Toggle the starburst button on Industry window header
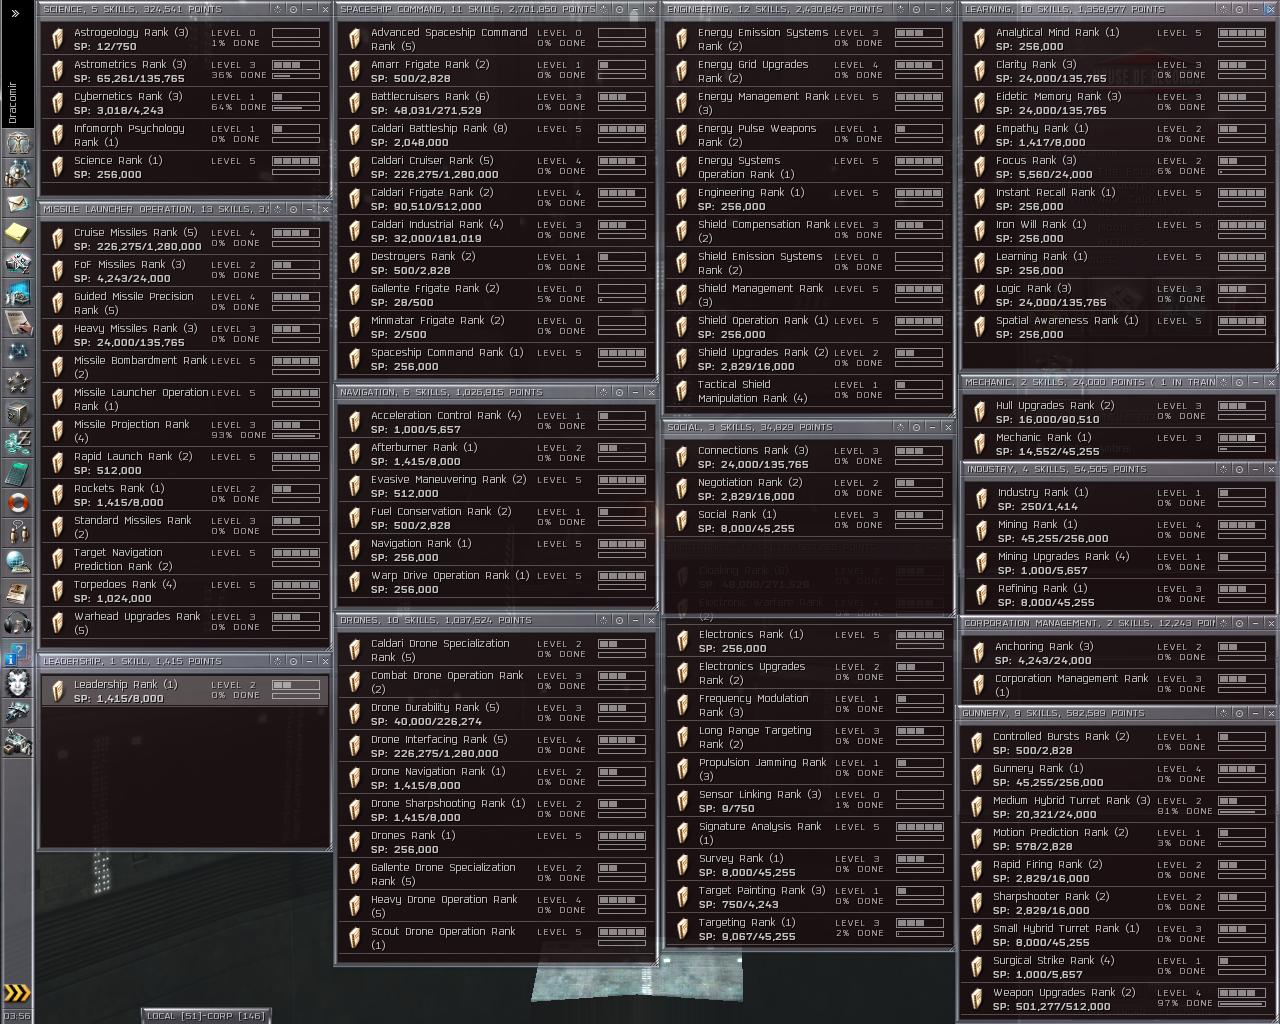Screen dimensions: 1280x1024 coord(1224,469)
